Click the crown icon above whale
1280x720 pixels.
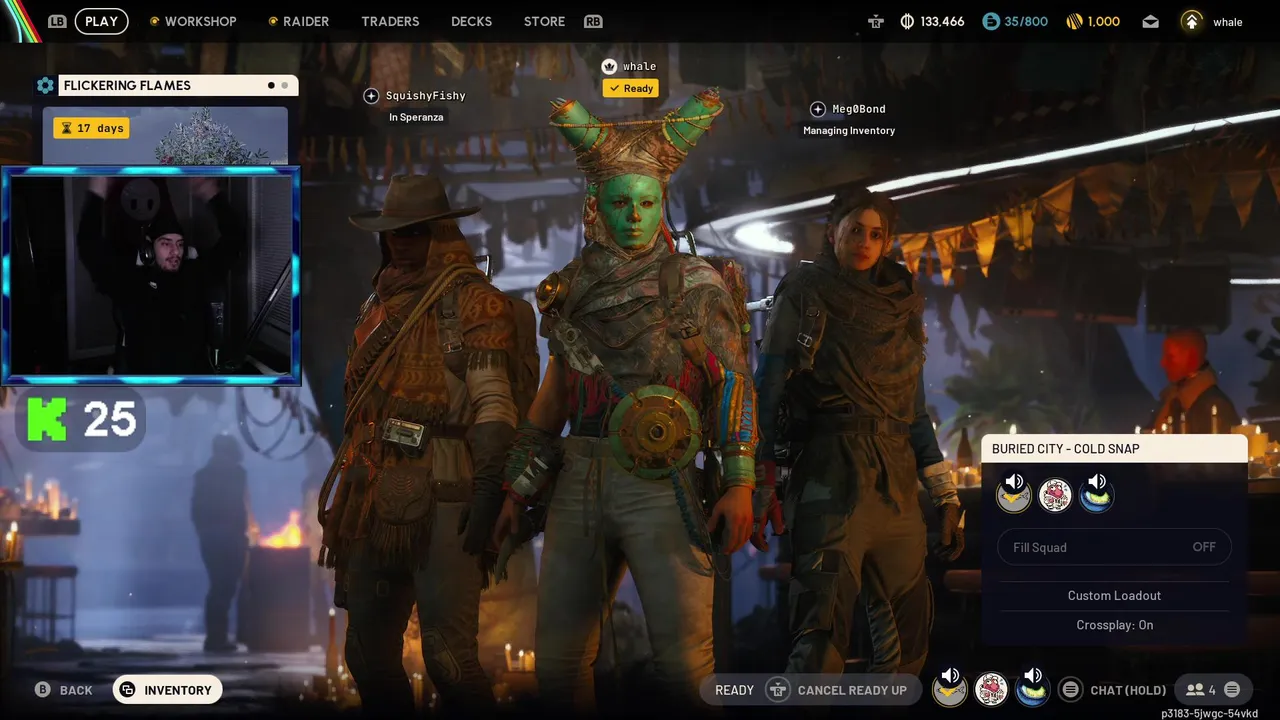pos(609,66)
